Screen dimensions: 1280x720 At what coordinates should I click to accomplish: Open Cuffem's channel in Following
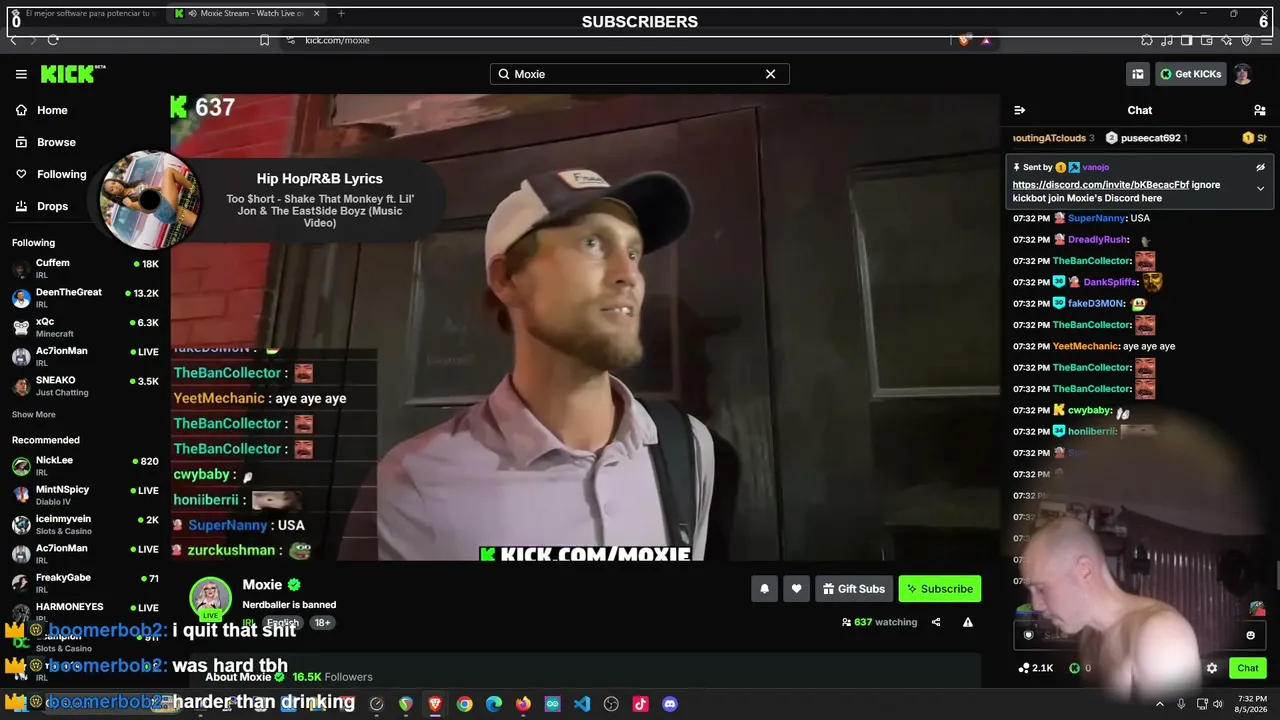point(85,268)
